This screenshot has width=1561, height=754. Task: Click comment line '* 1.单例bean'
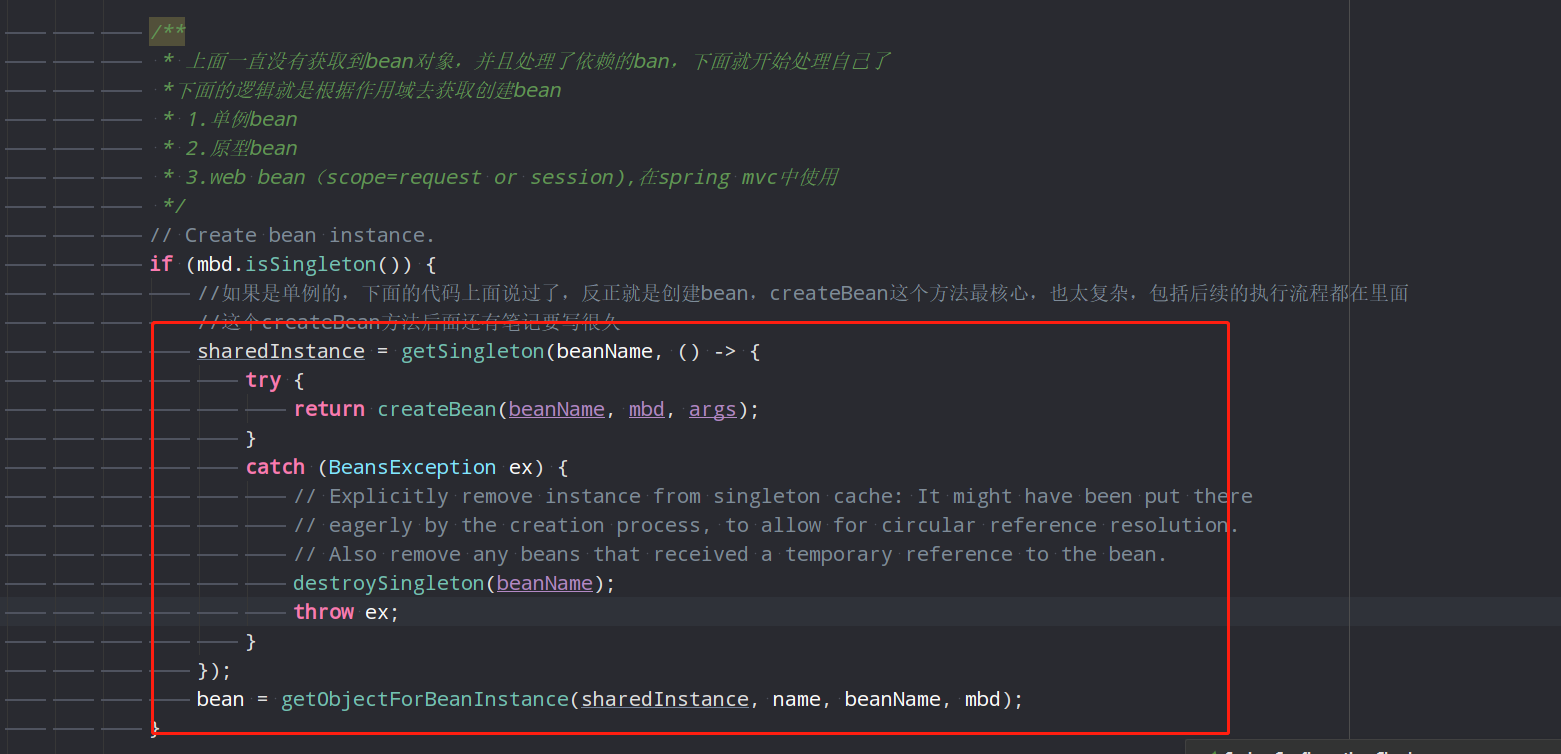click(x=230, y=120)
